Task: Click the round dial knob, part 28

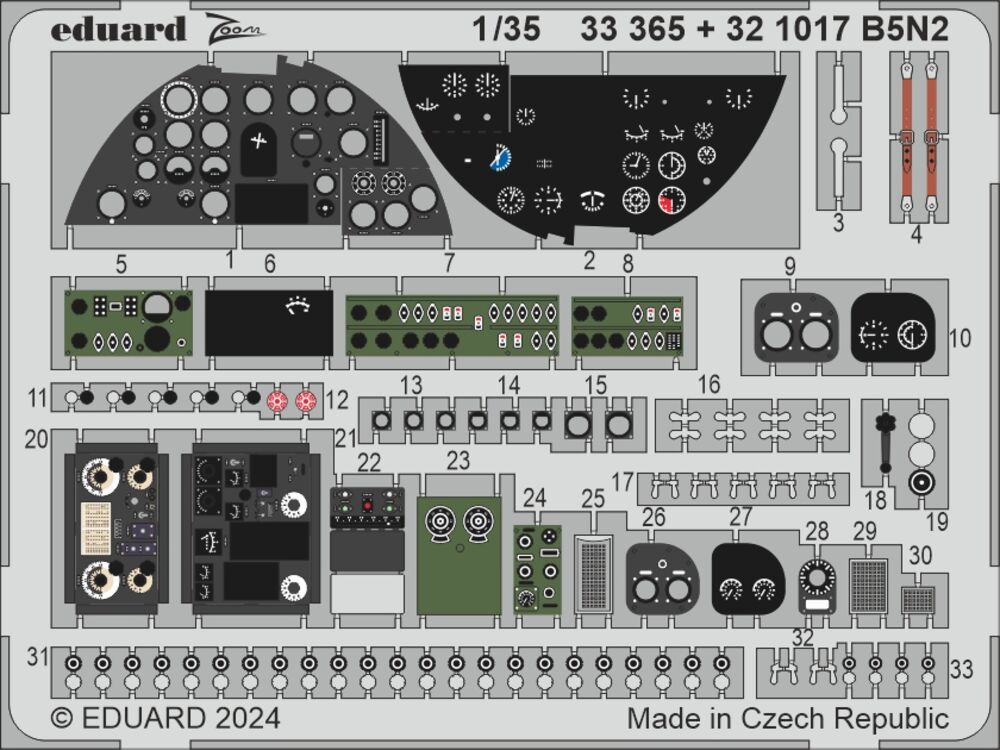Action: (817, 579)
